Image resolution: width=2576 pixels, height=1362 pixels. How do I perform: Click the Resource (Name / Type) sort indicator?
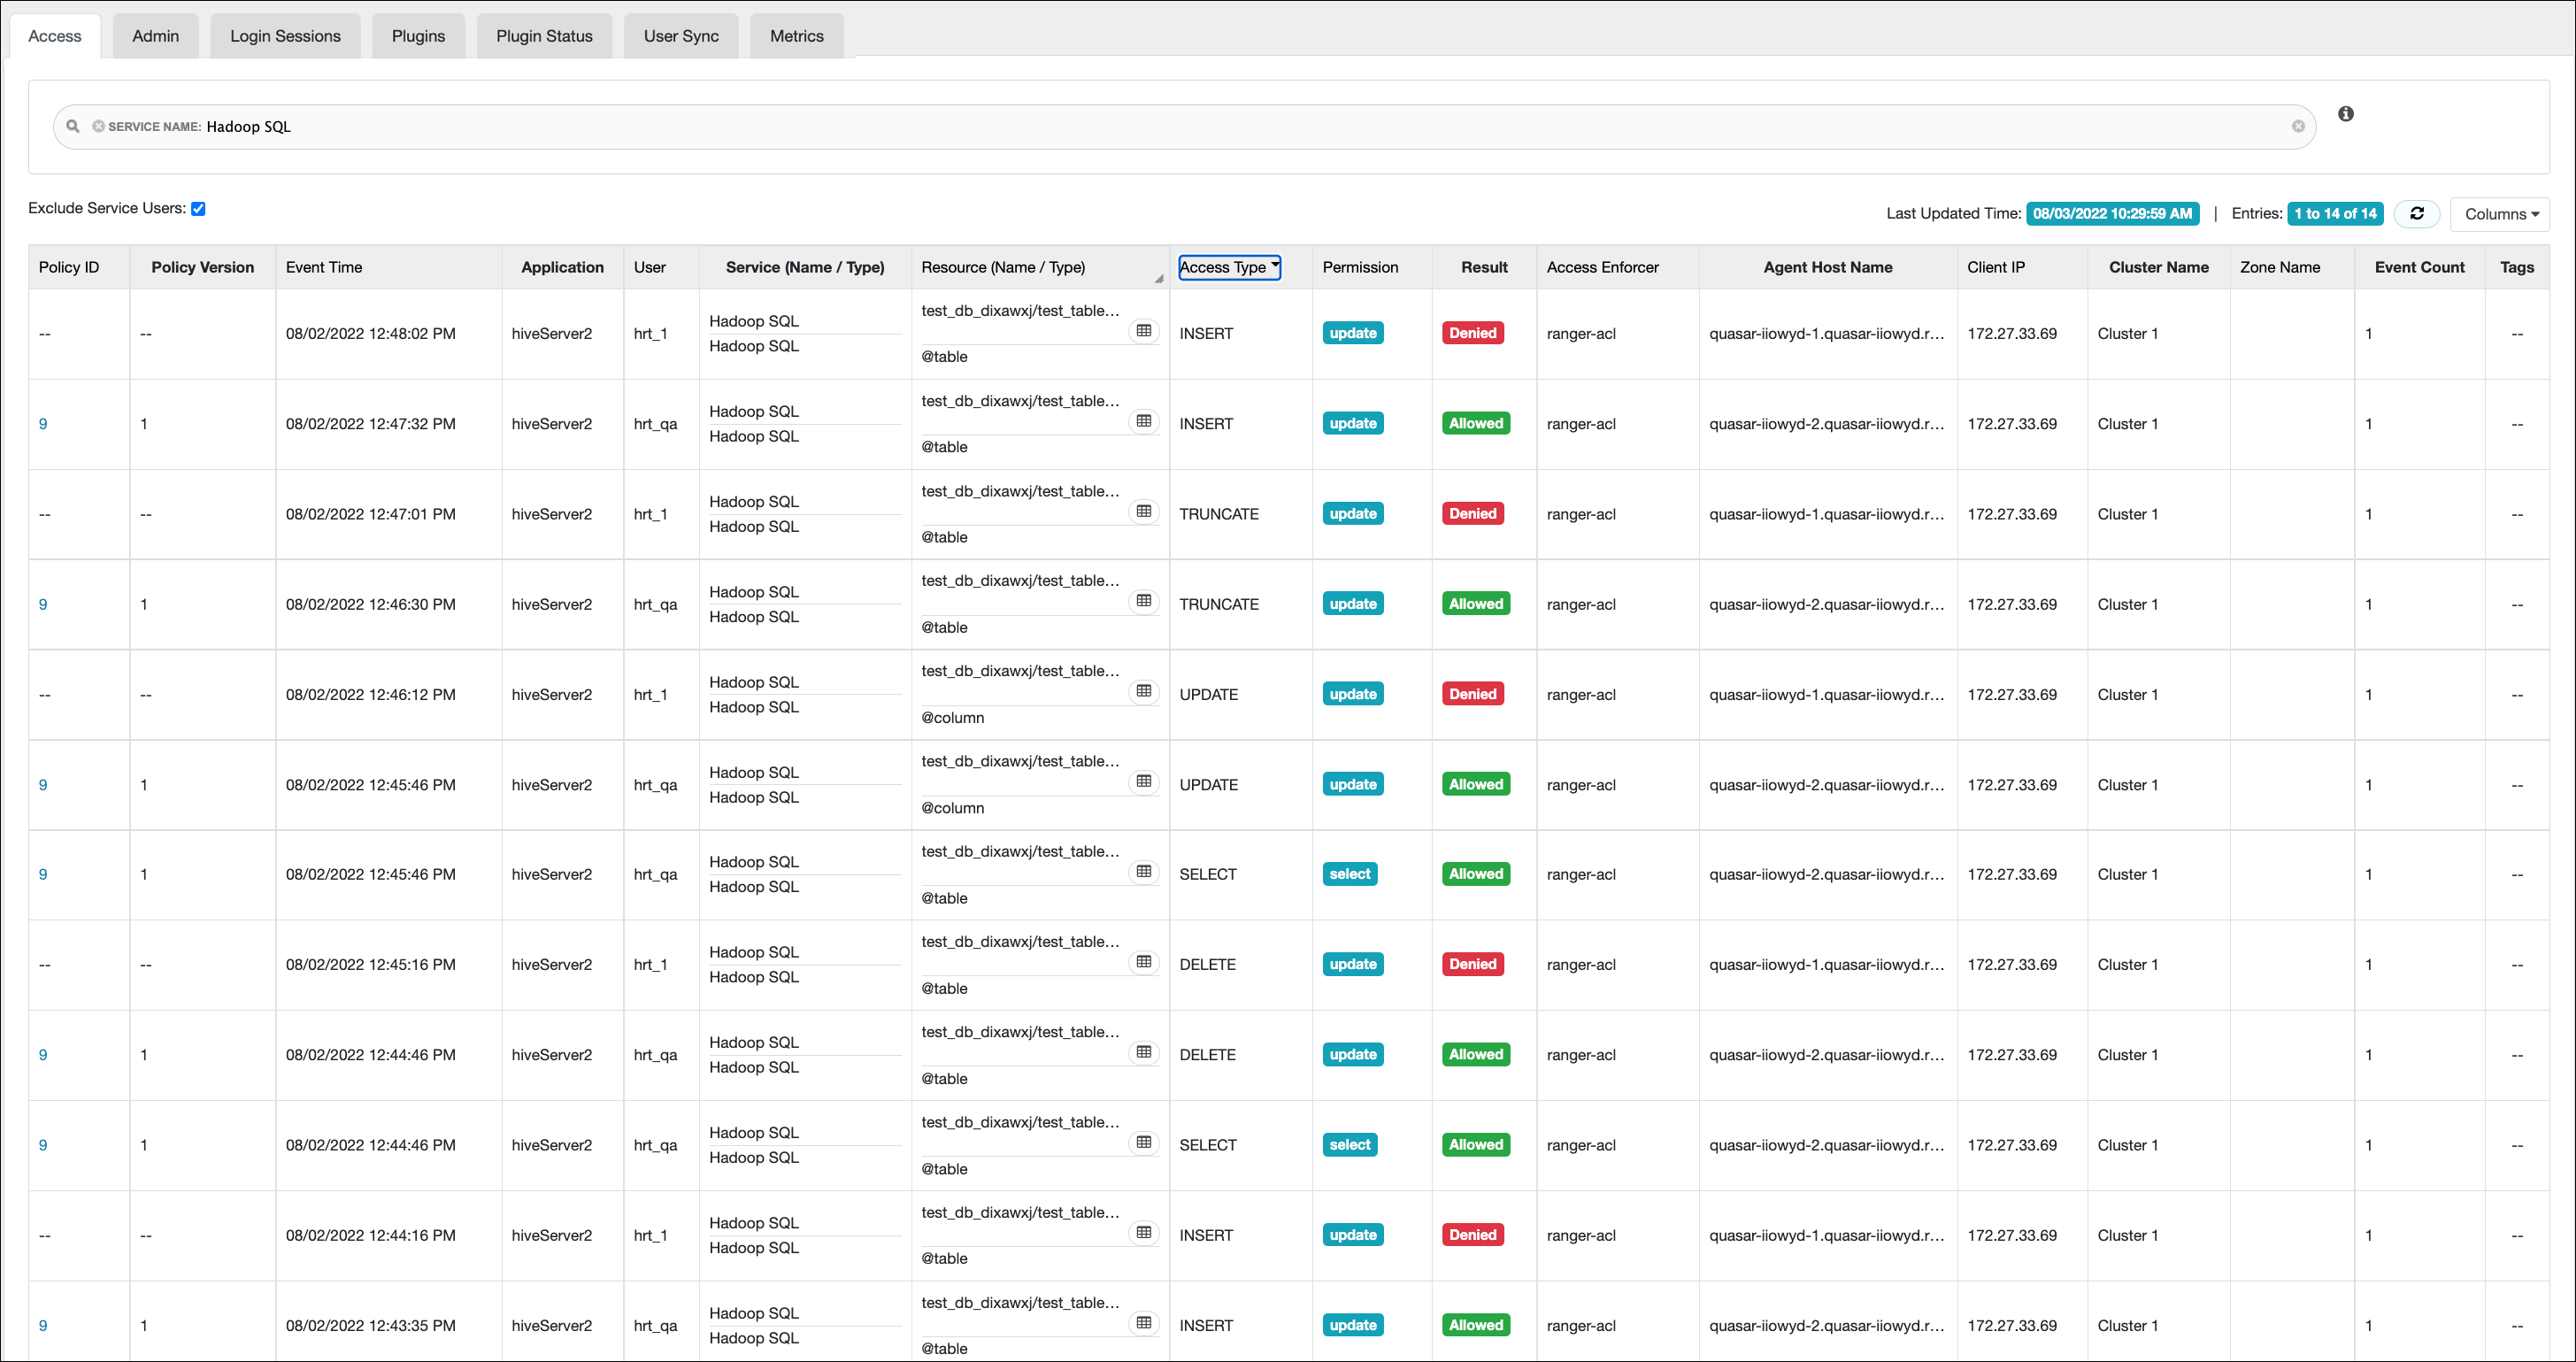[1159, 277]
